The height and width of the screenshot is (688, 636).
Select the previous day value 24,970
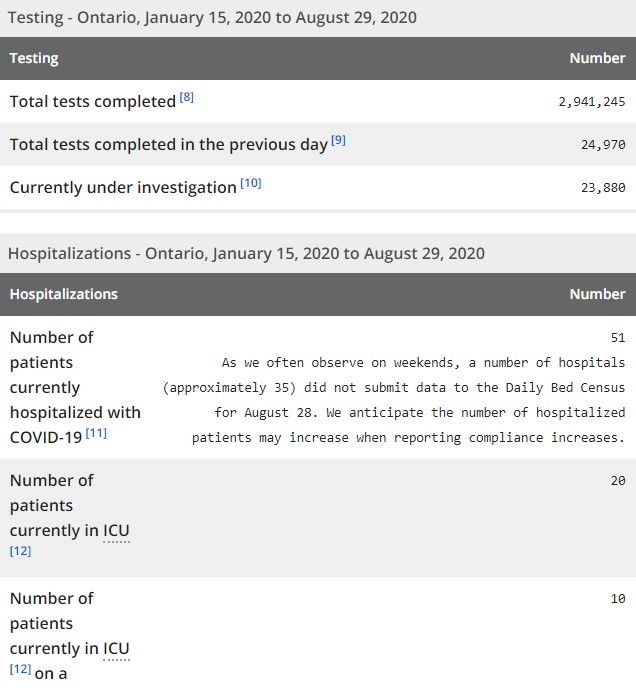coord(603,145)
